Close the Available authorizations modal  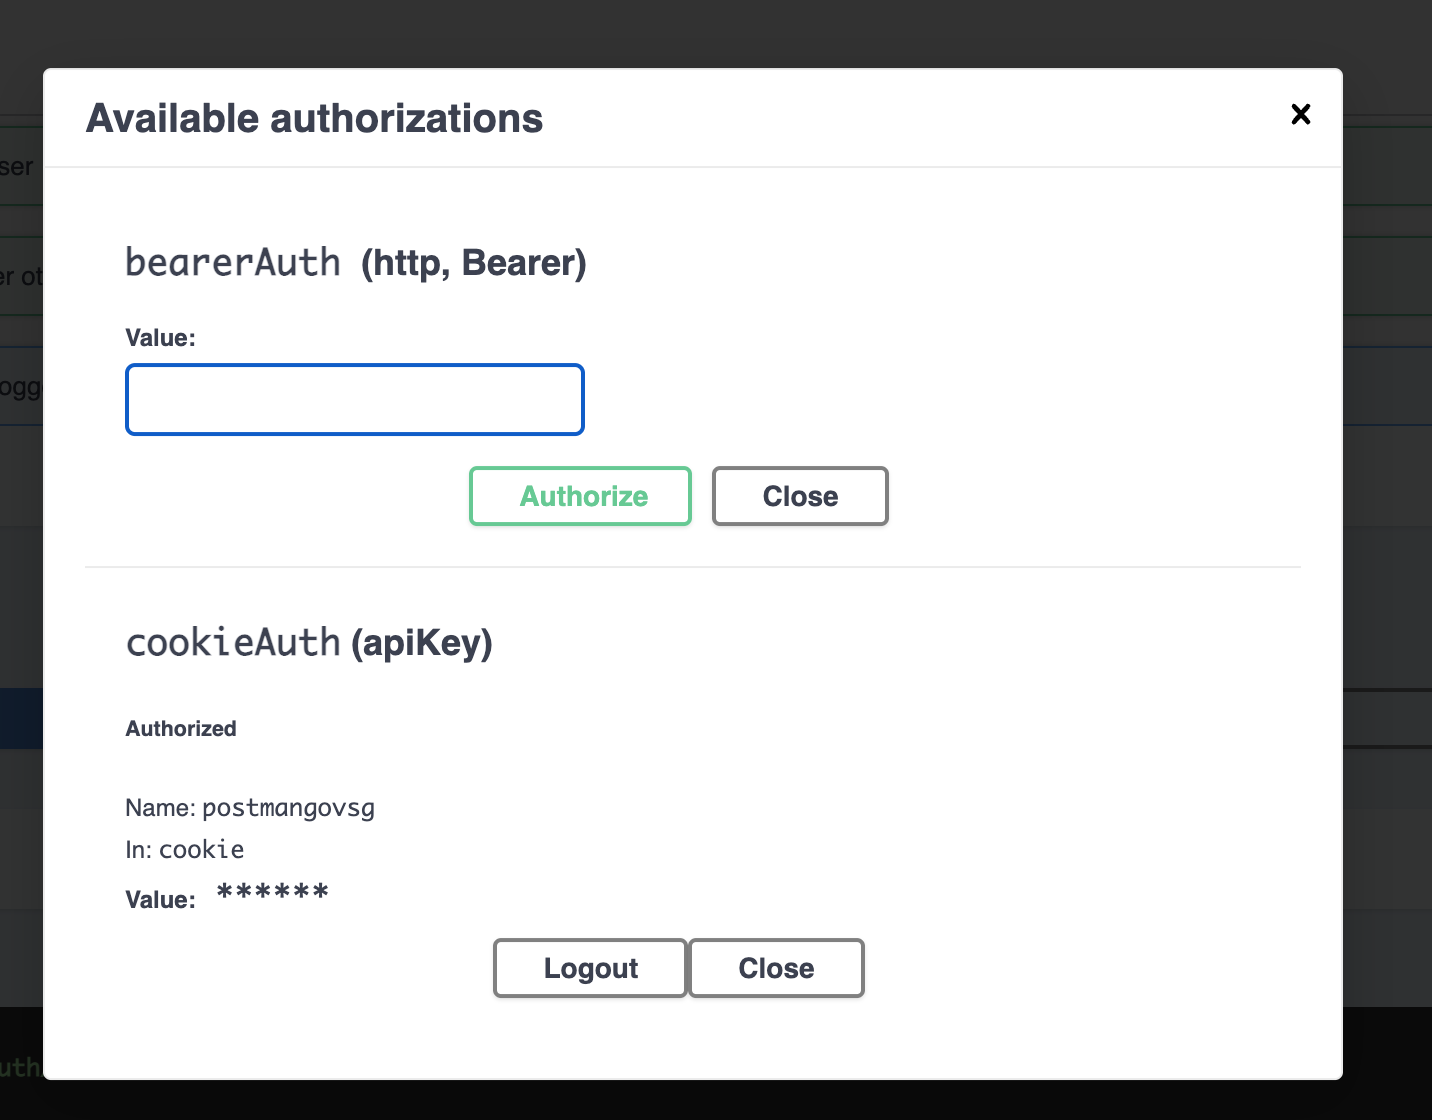click(1300, 114)
